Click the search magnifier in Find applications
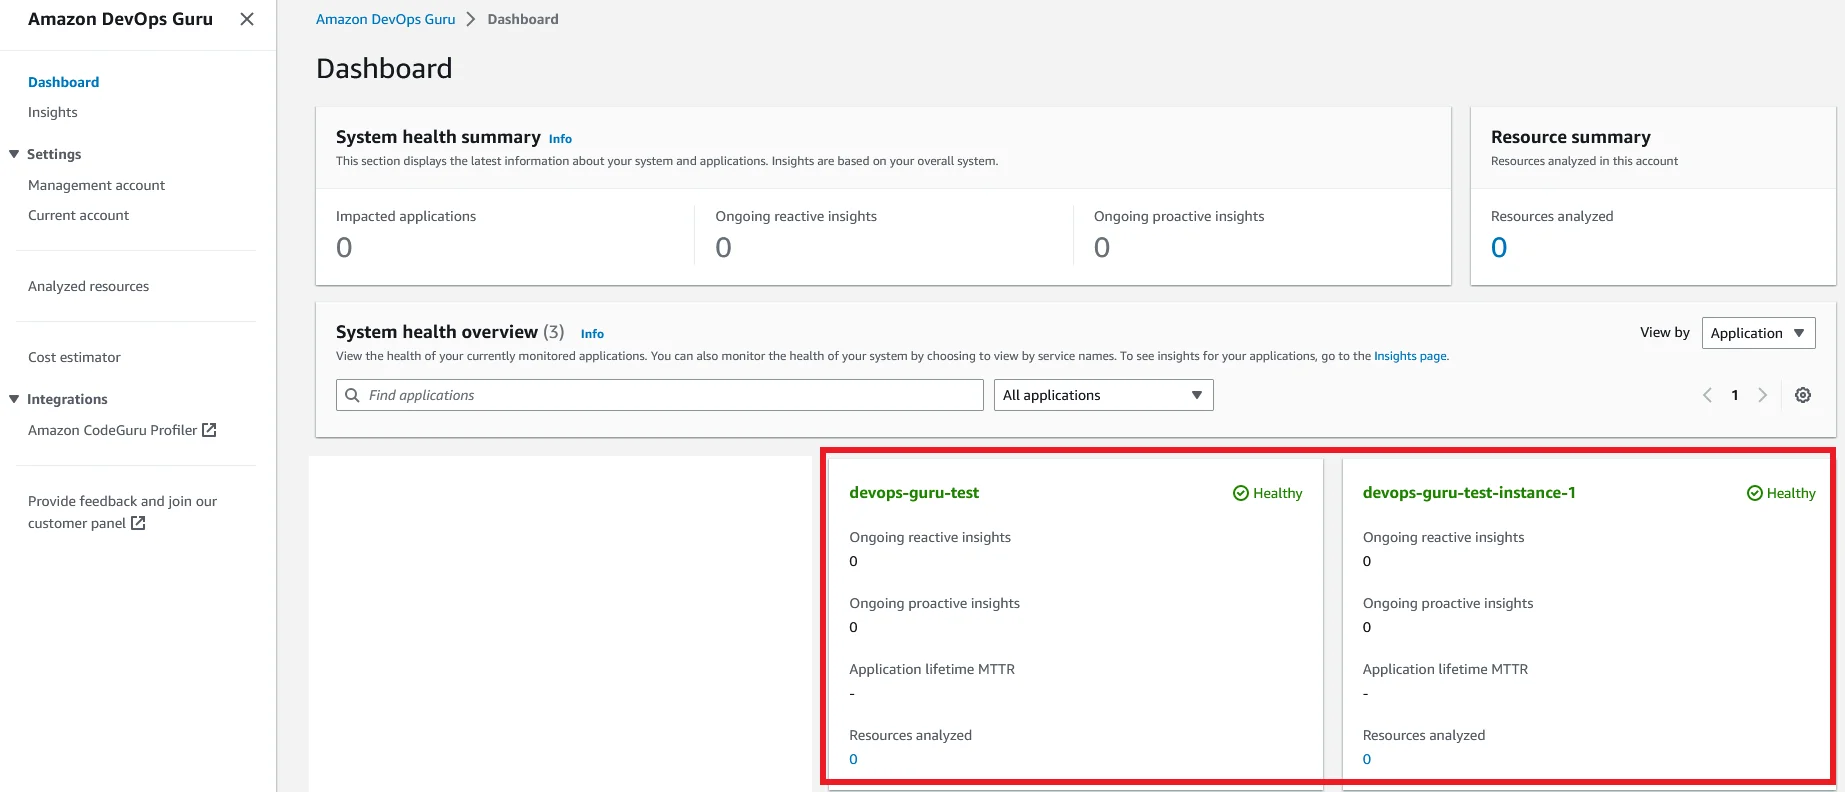Viewport: 1845px width, 792px height. (x=352, y=395)
